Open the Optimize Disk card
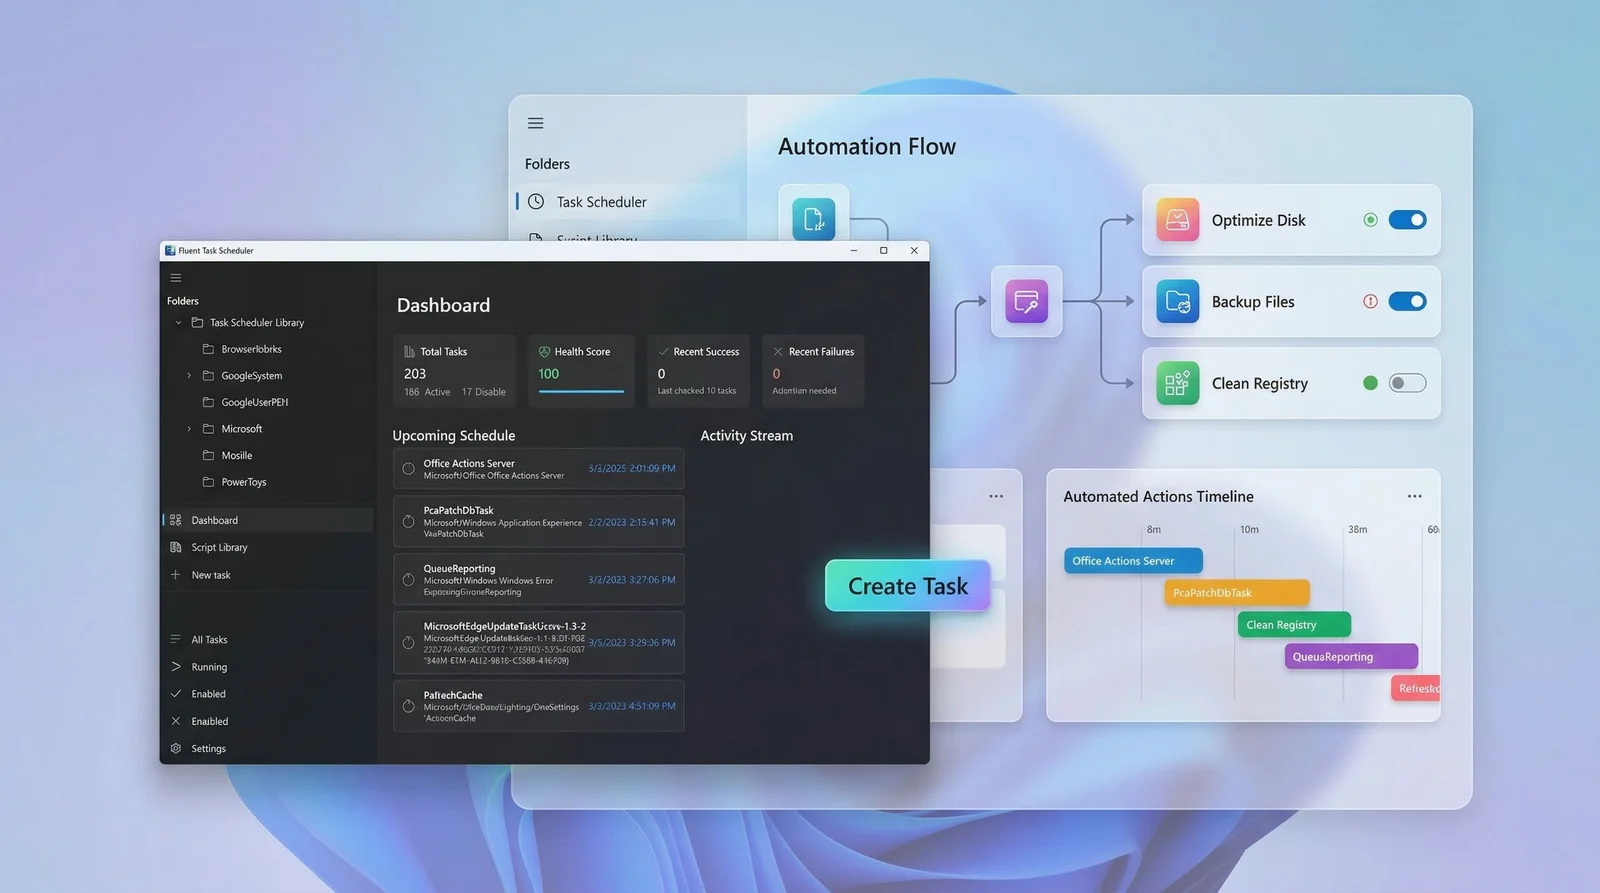1600x893 pixels. (1291, 220)
